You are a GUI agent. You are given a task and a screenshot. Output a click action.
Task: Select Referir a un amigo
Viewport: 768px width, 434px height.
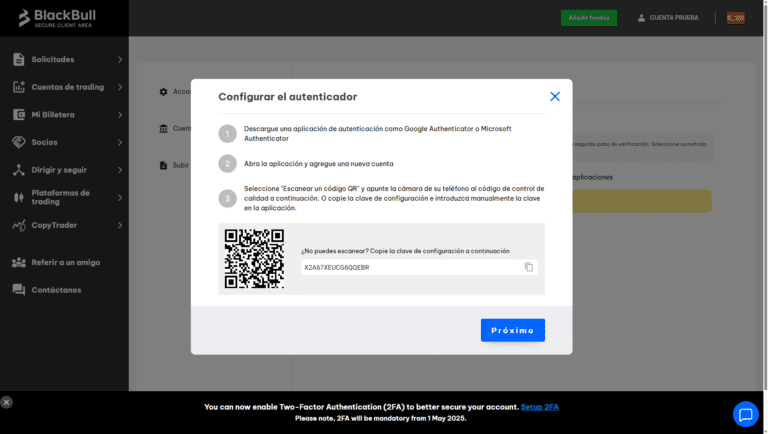click(65, 262)
